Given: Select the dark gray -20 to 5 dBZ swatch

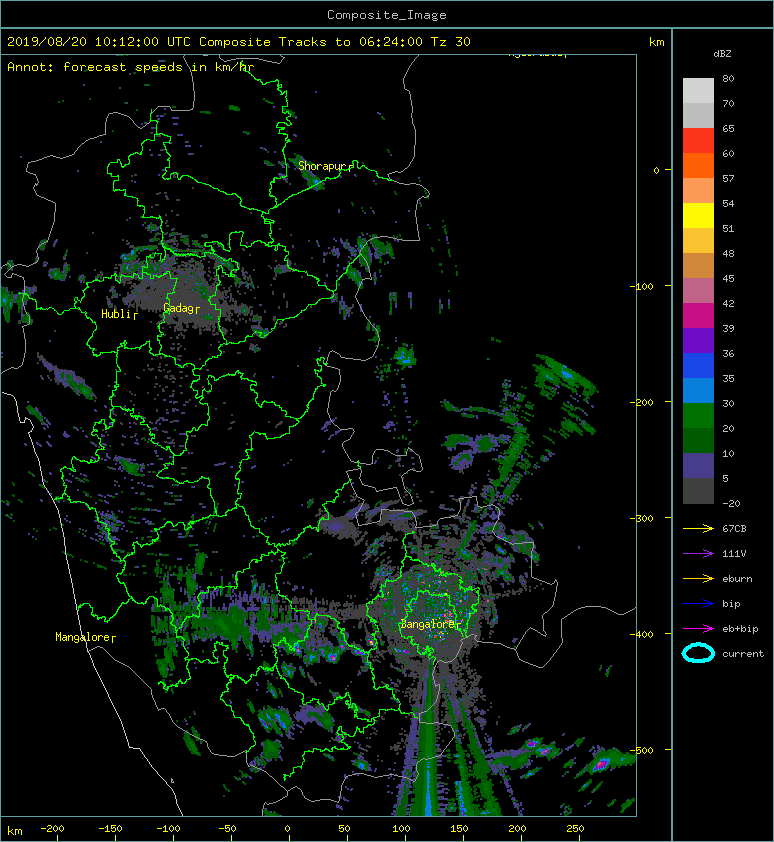Looking at the screenshot, I should pyautogui.click(x=698, y=490).
